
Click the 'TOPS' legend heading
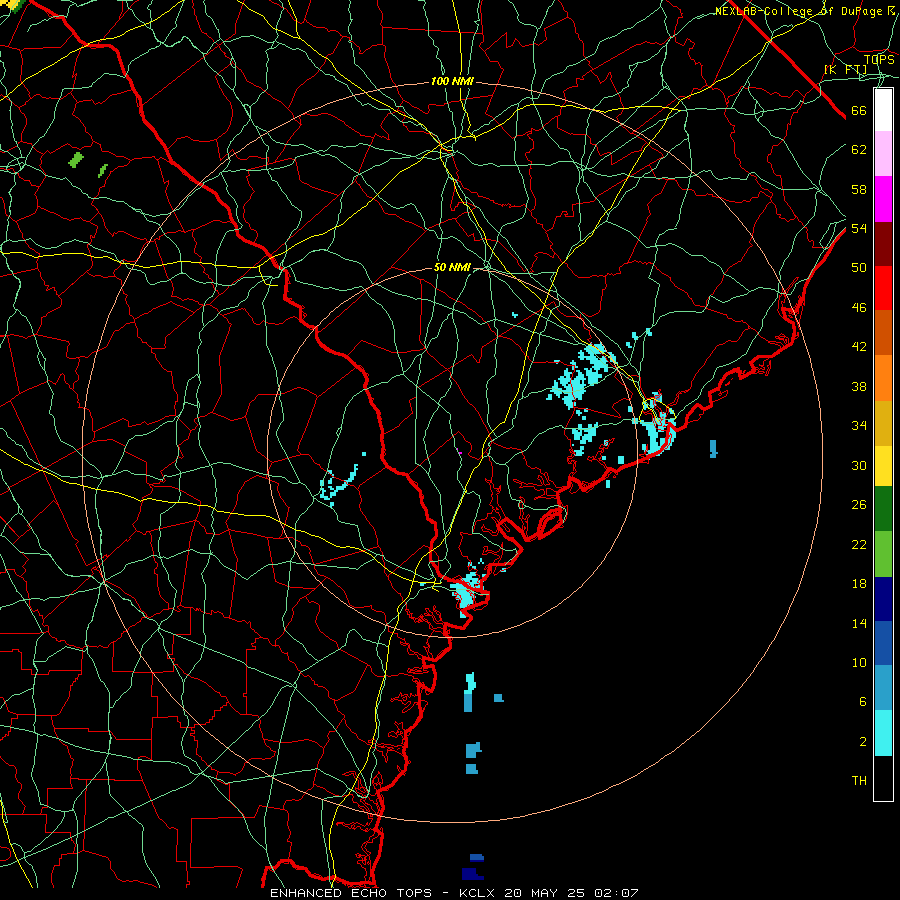879,60
